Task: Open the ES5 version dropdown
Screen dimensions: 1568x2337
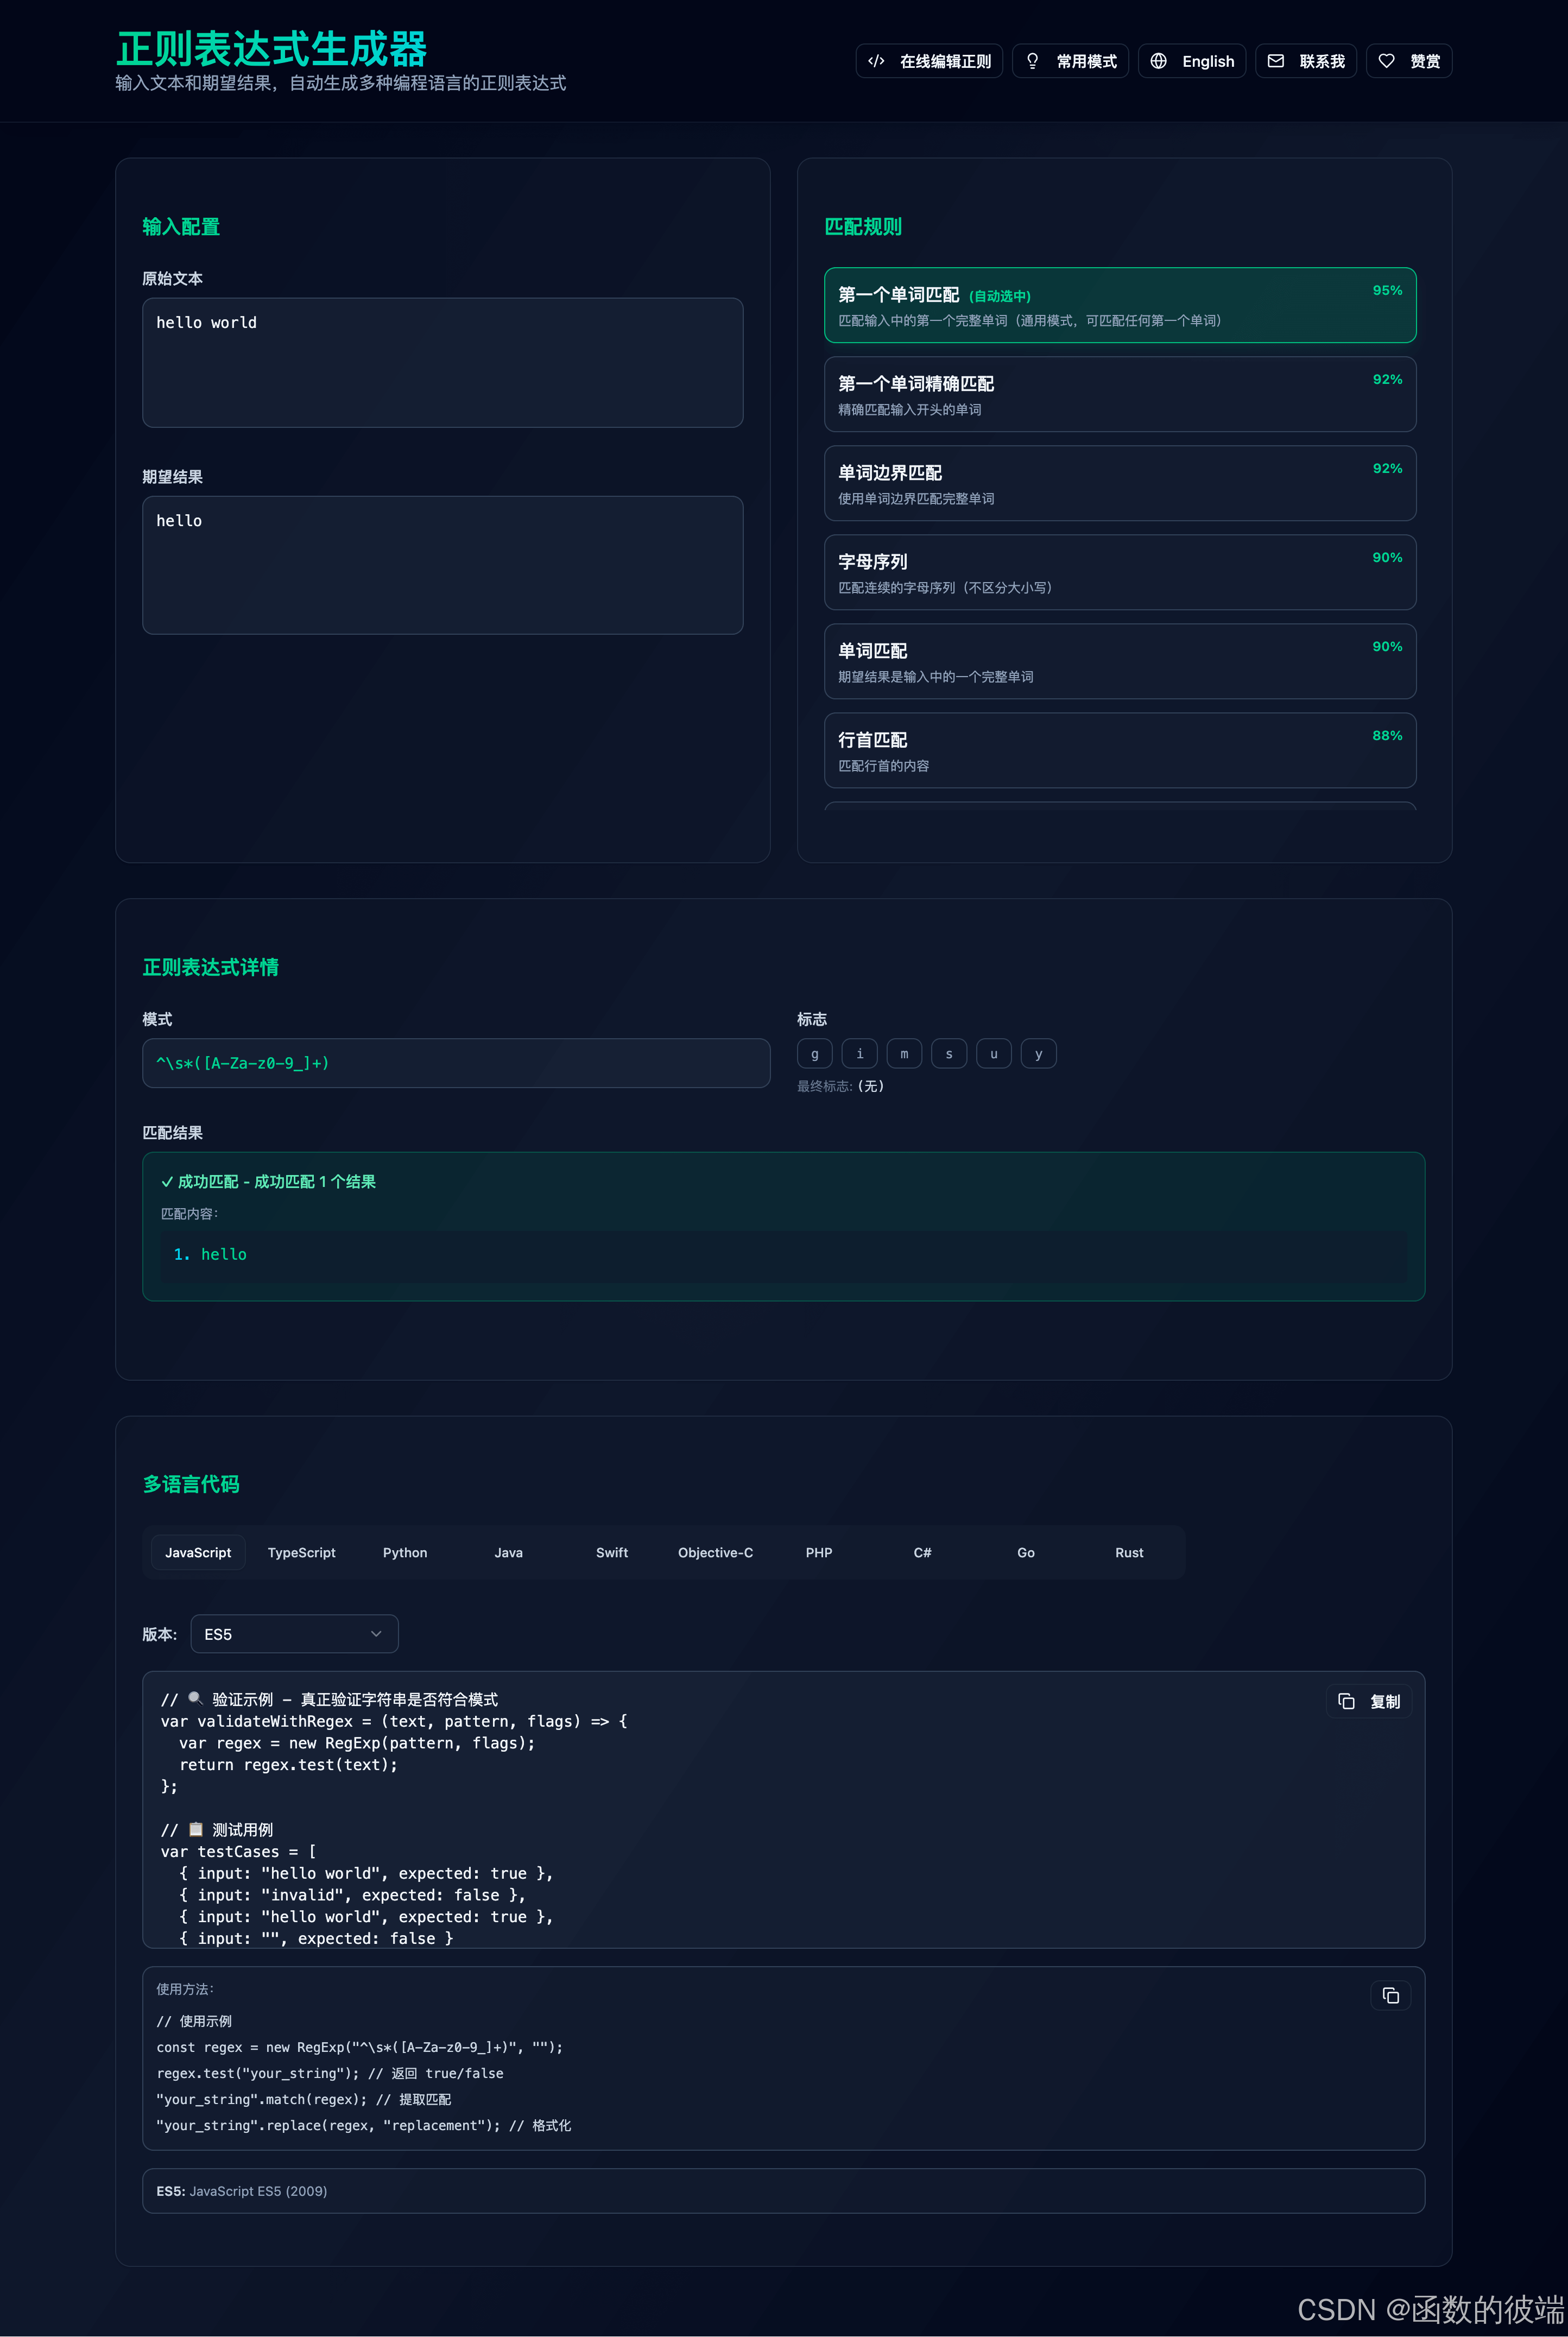Action: click(x=294, y=1633)
